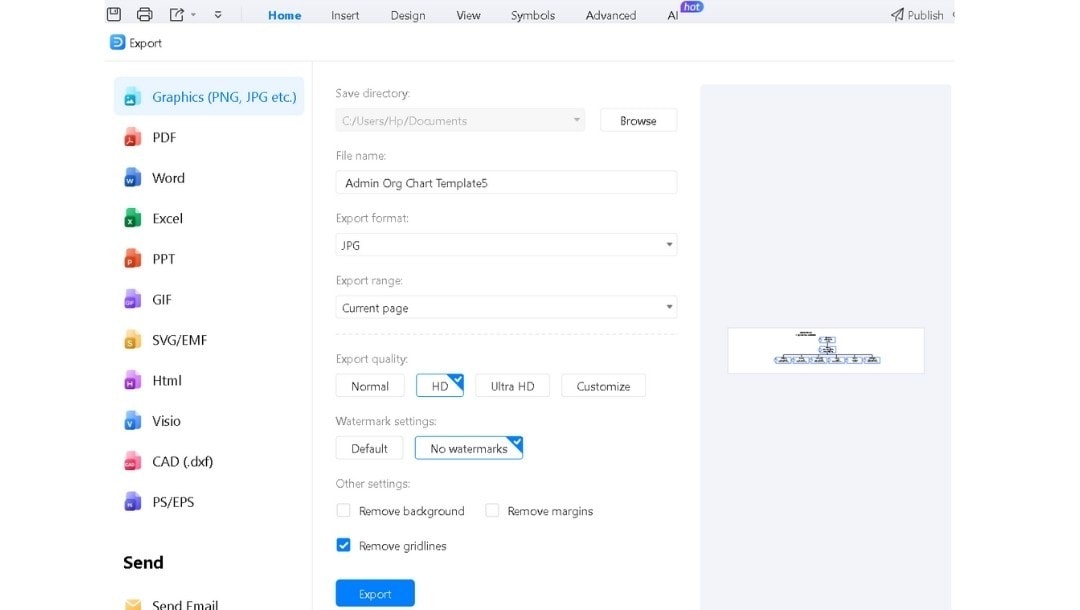Select the Word export format icon
The height and width of the screenshot is (610, 1080).
168,178
